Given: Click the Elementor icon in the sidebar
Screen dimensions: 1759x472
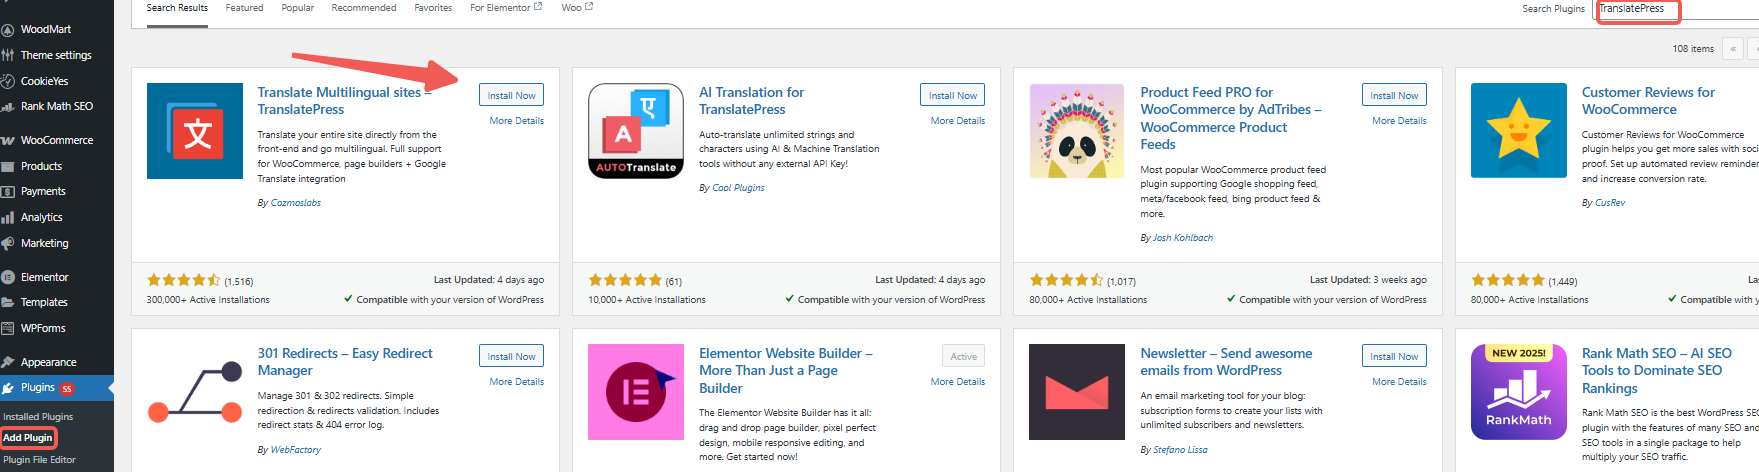Looking at the screenshot, I should [8, 278].
